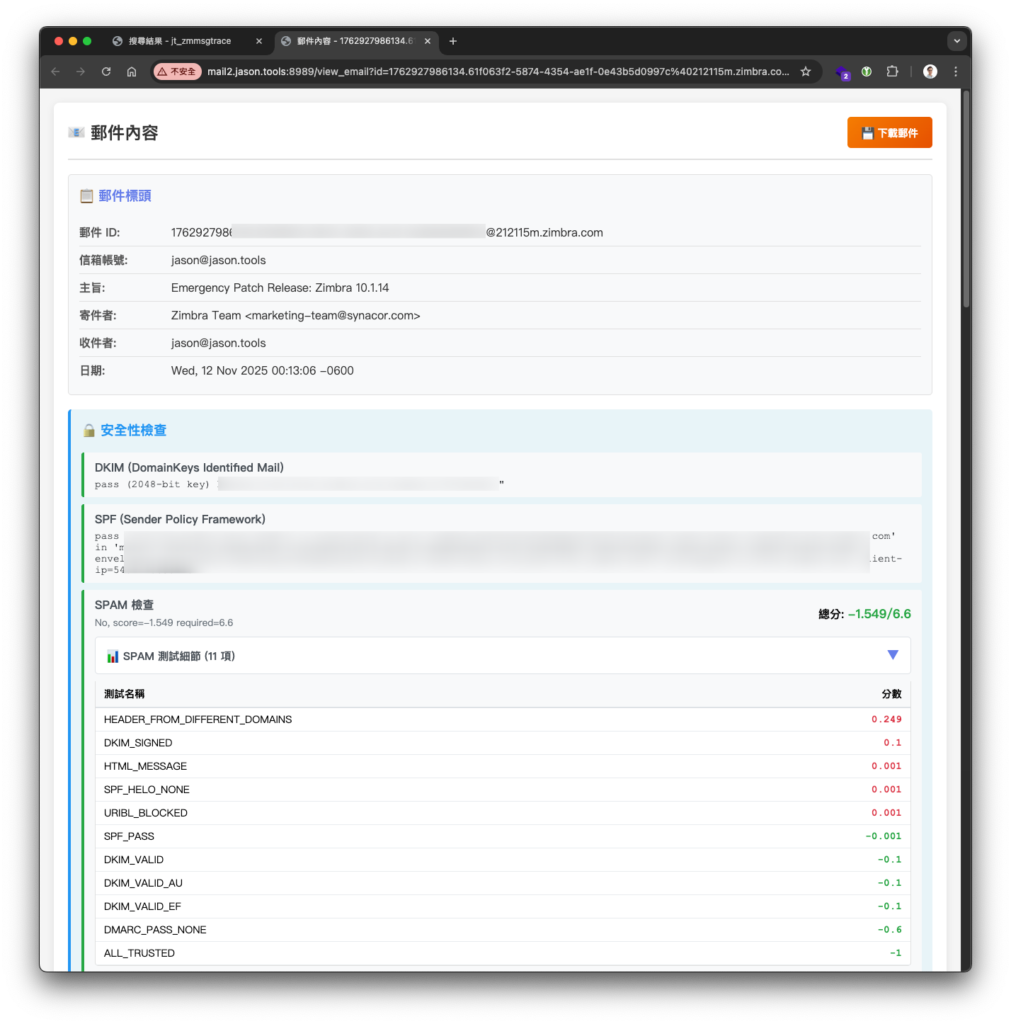
Task: Click the 郵件標頭 section heading
Action: 124,196
